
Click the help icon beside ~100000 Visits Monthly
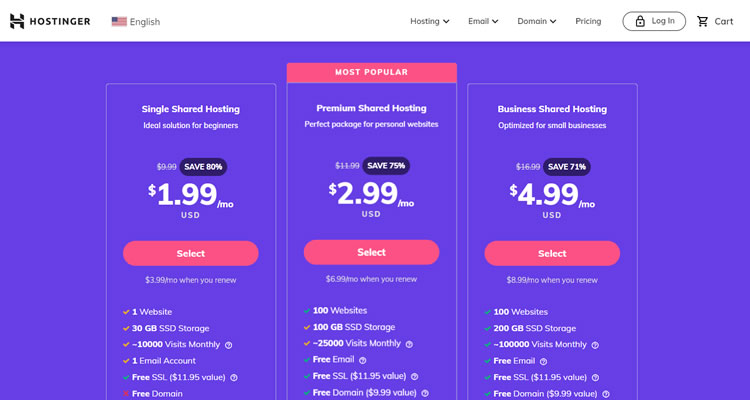(x=595, y=345)
